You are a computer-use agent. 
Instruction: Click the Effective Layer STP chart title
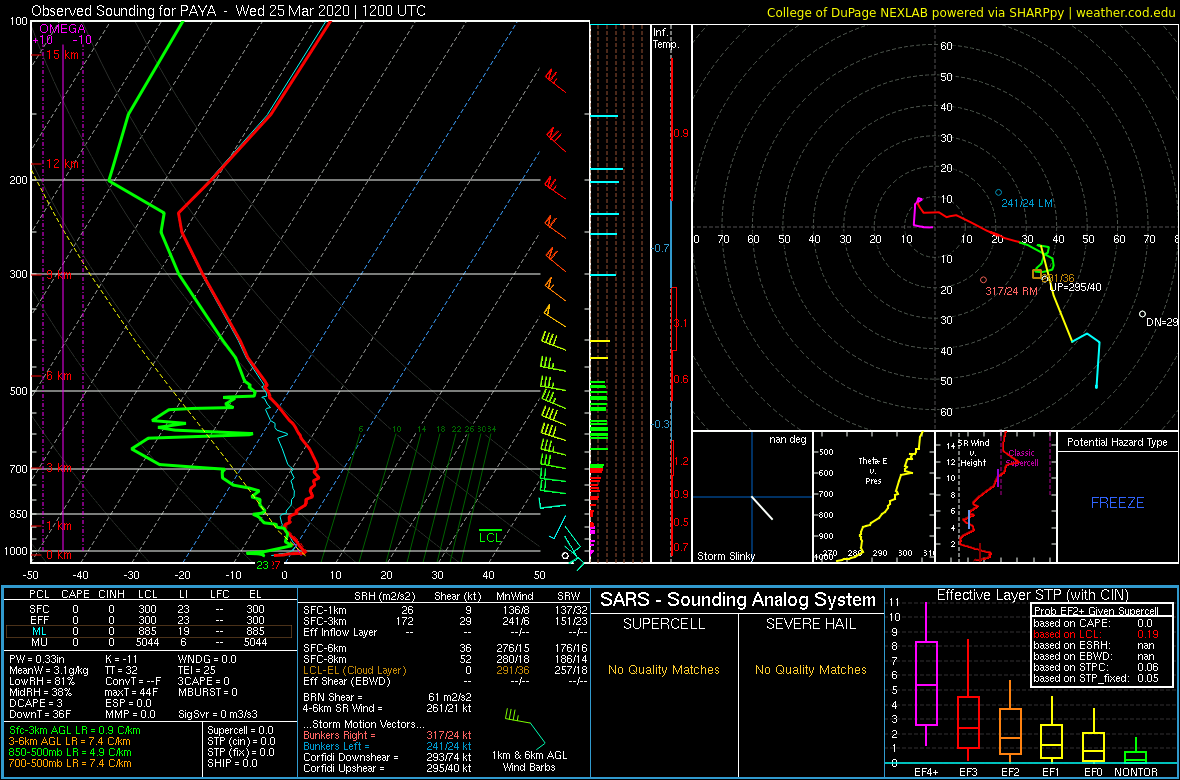[1031, 595]
